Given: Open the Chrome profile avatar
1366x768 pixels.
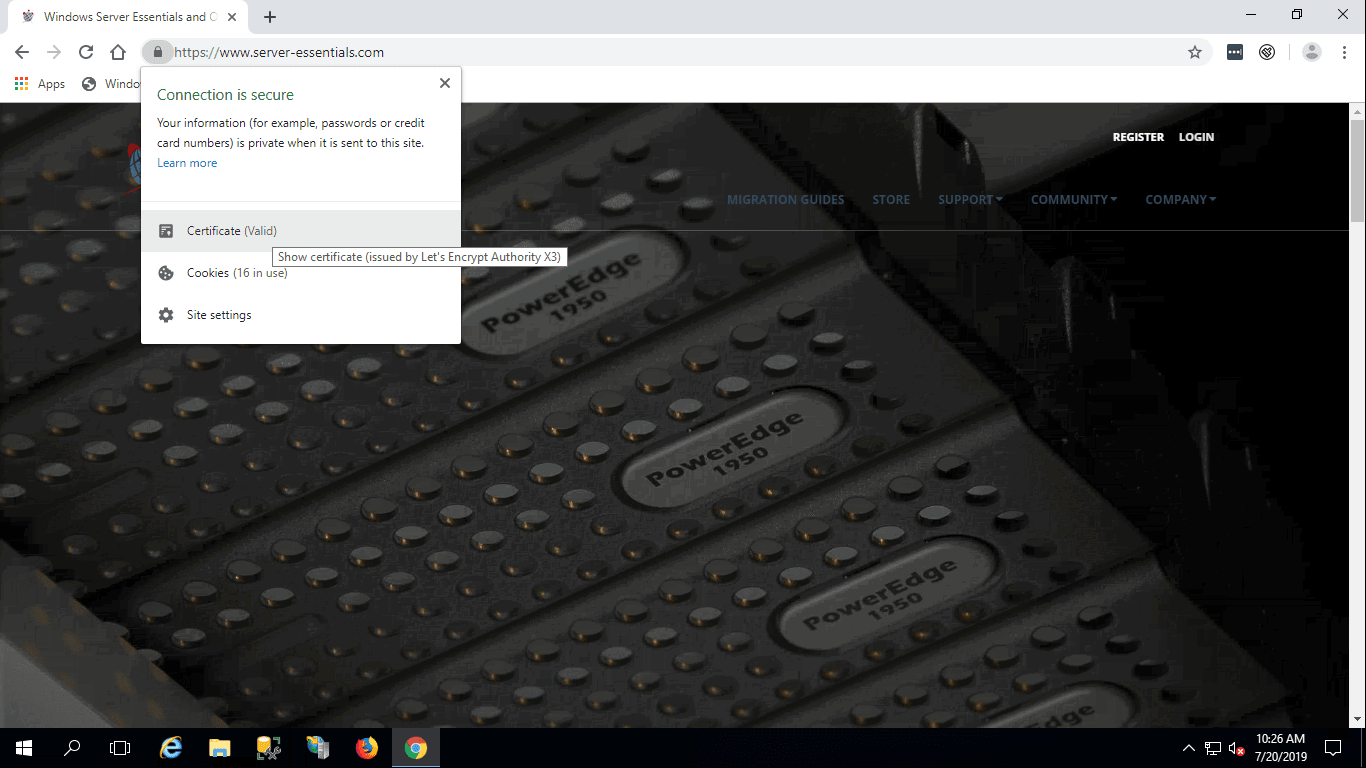Looking at the screenshot, I should [x=1312, y=52].
